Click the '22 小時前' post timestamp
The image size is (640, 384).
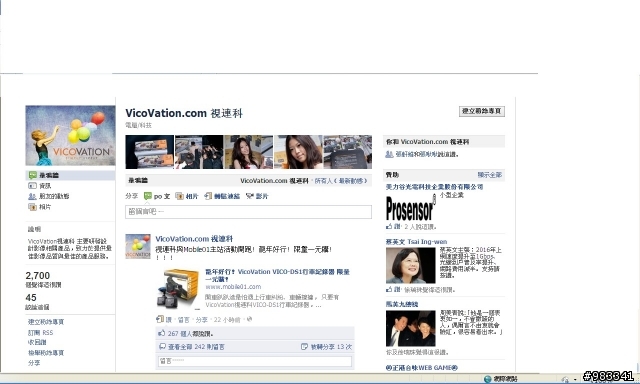click(x=227, y=320)
